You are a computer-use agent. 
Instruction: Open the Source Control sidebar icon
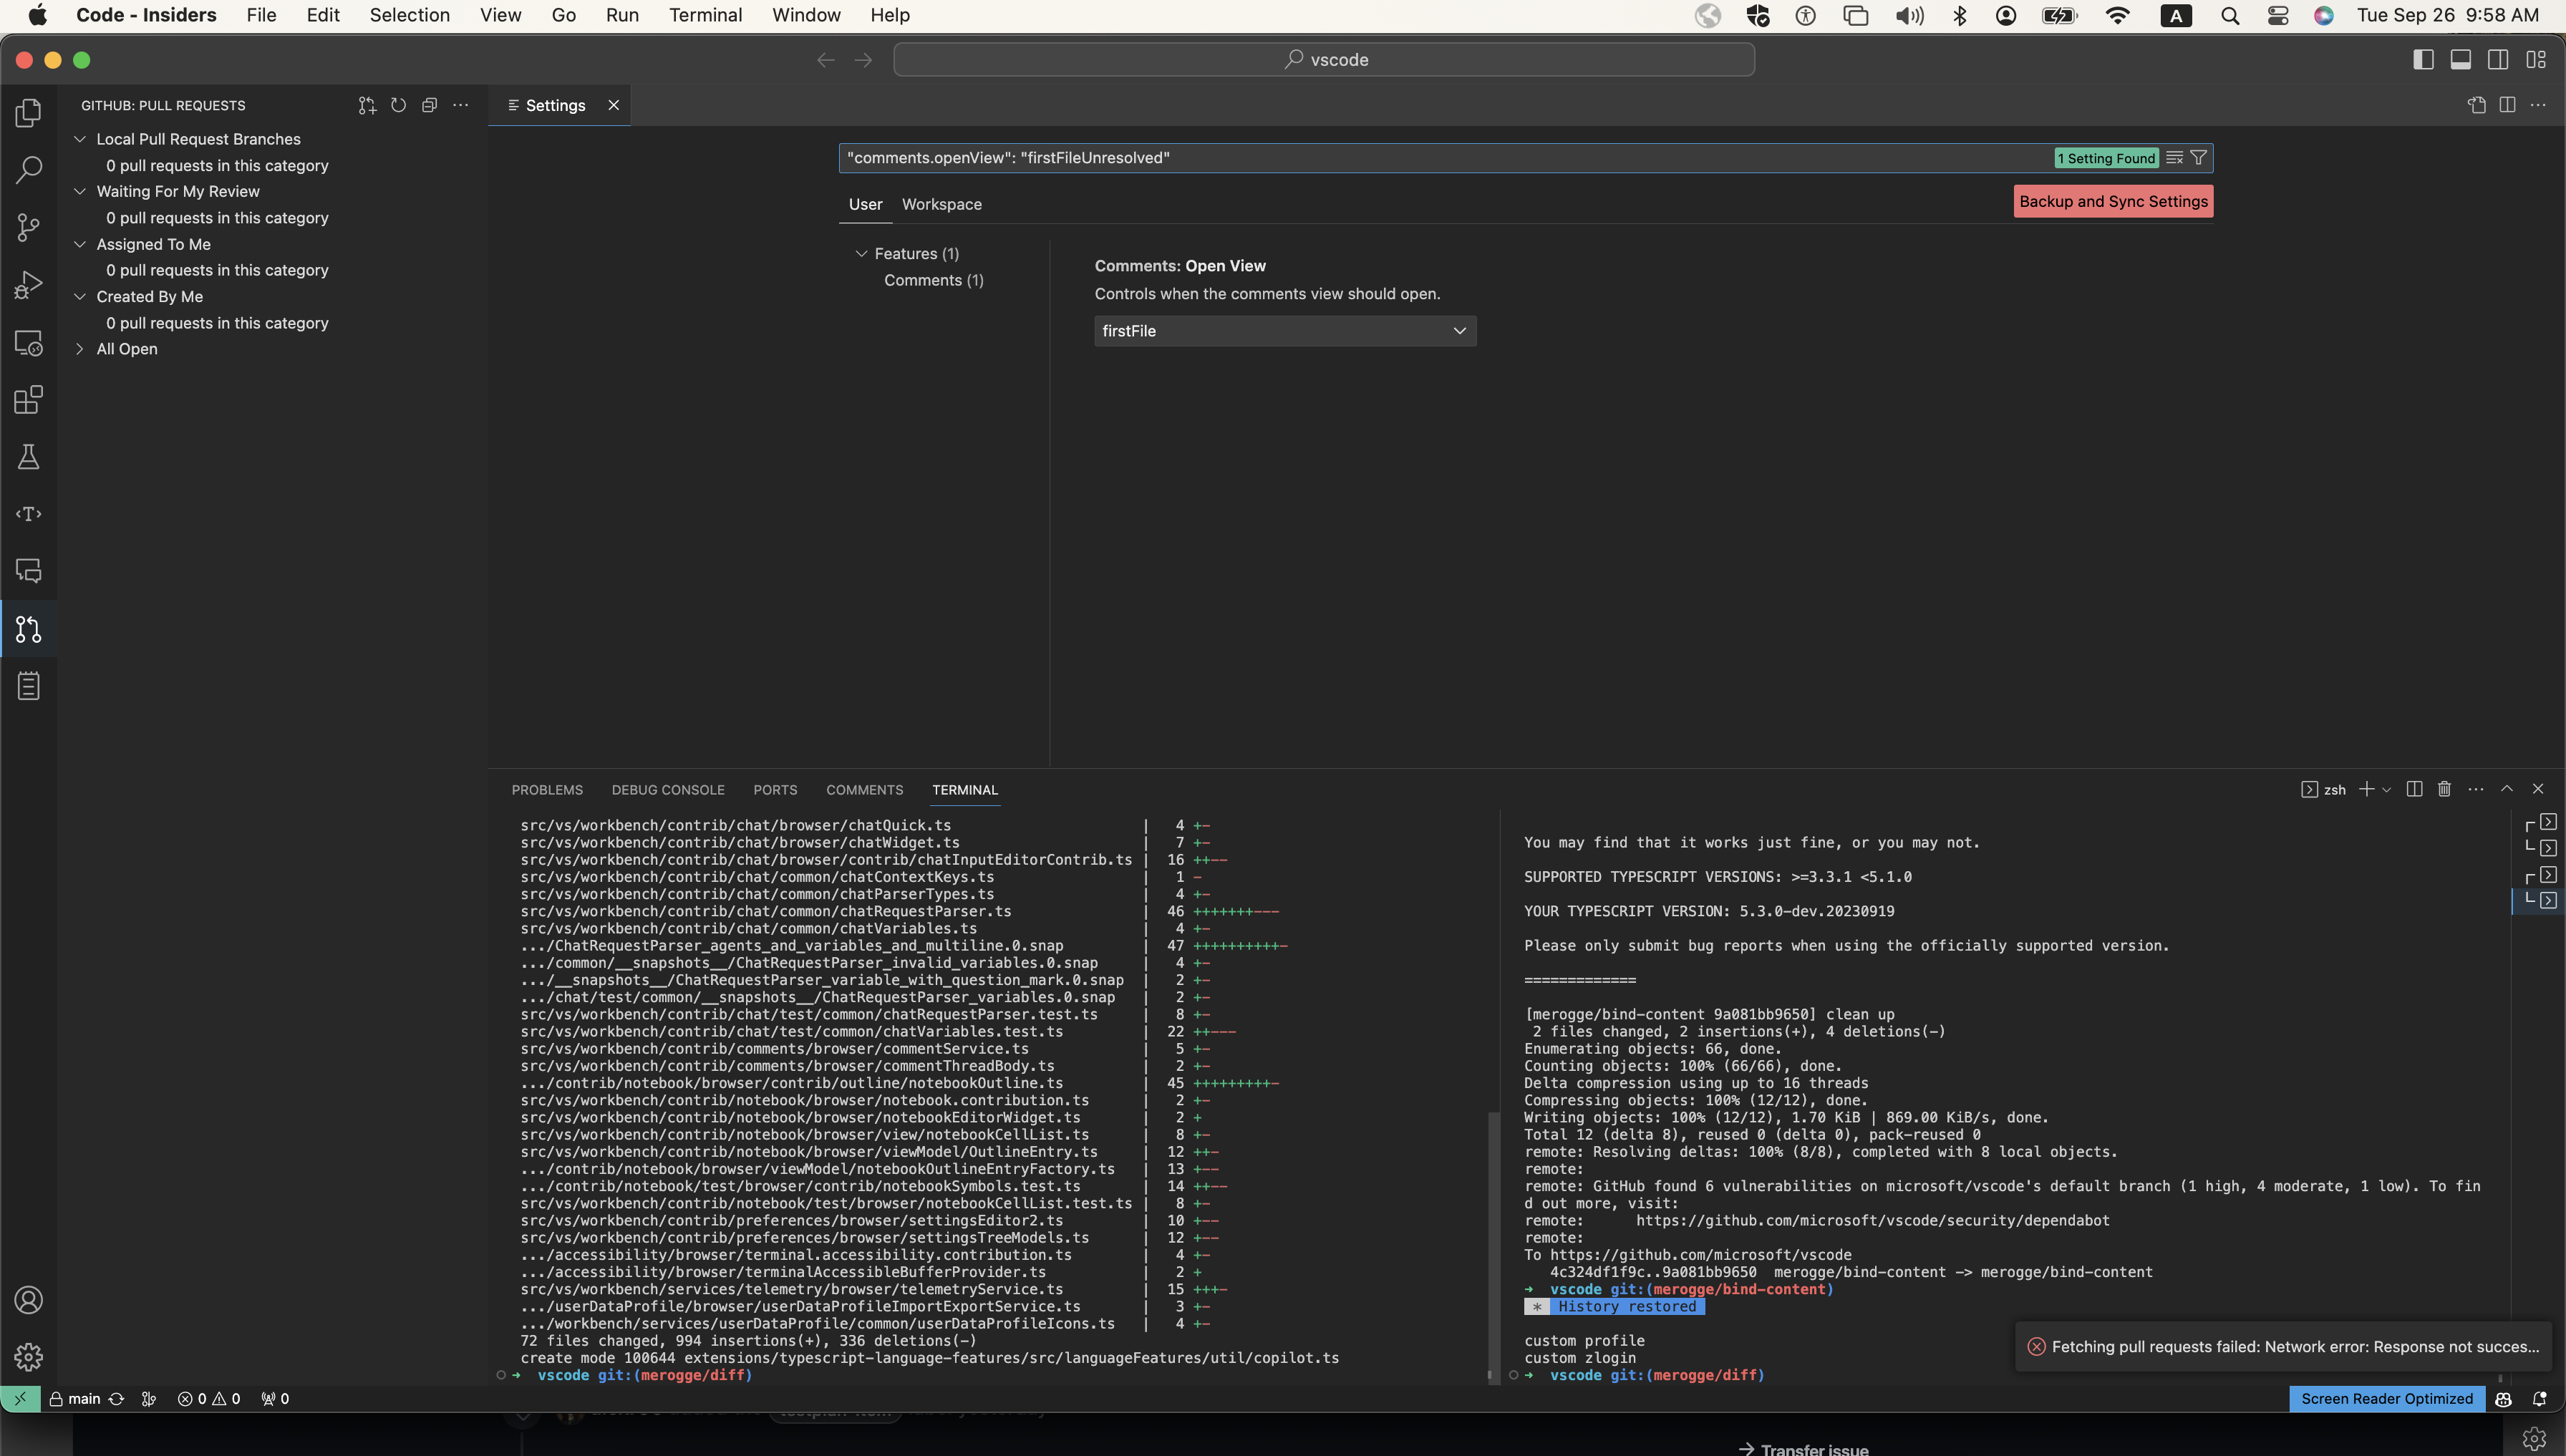[x=28, y=227]
